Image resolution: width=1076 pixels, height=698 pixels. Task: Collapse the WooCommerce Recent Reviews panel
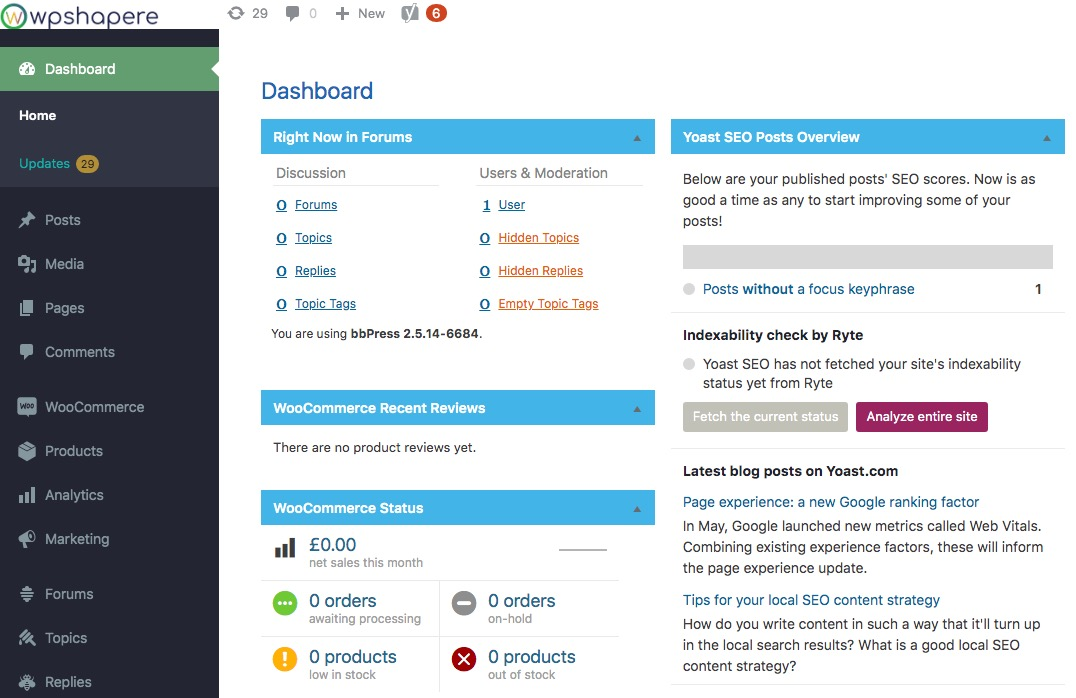pyautogui.click(x=637, y=409)
